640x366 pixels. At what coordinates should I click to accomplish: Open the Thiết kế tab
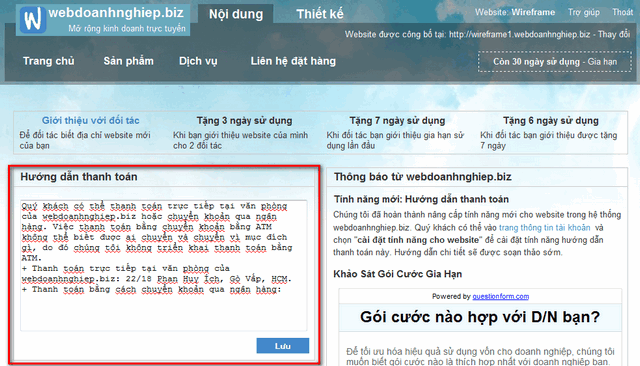320,14
